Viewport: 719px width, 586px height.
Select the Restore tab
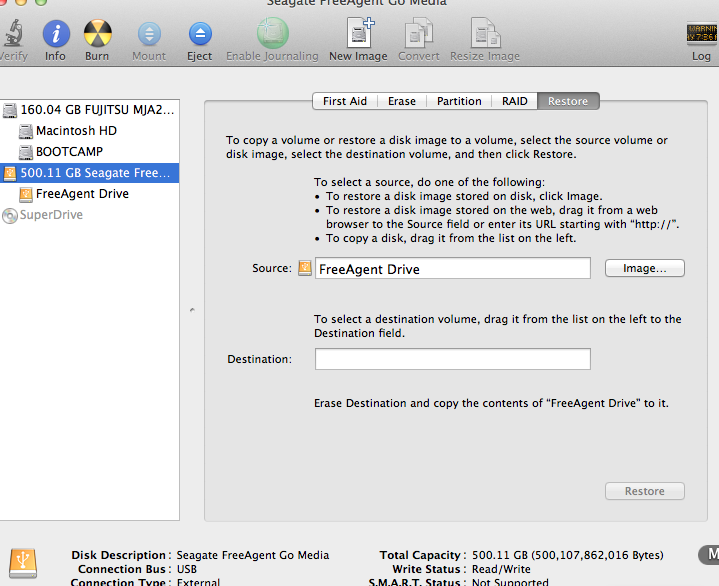[568, 101]
